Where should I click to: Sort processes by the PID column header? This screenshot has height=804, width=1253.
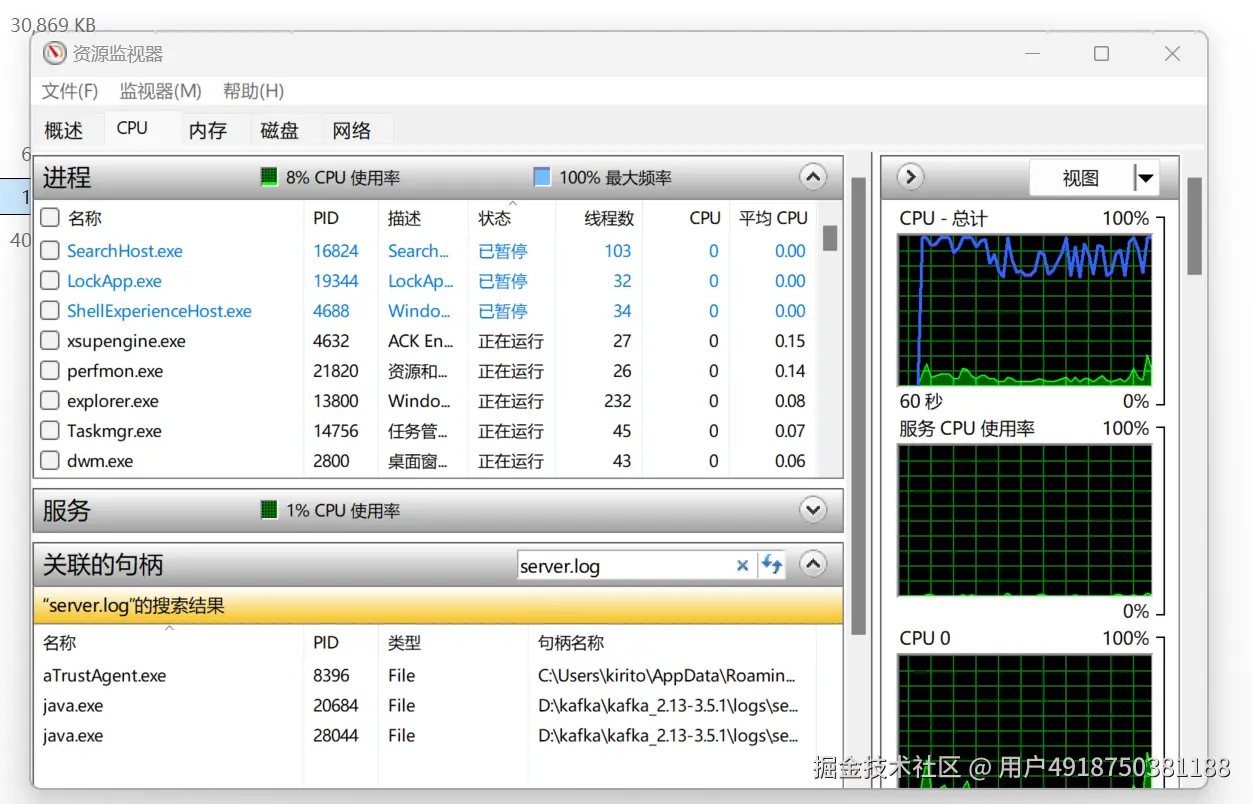pos(326,217)
